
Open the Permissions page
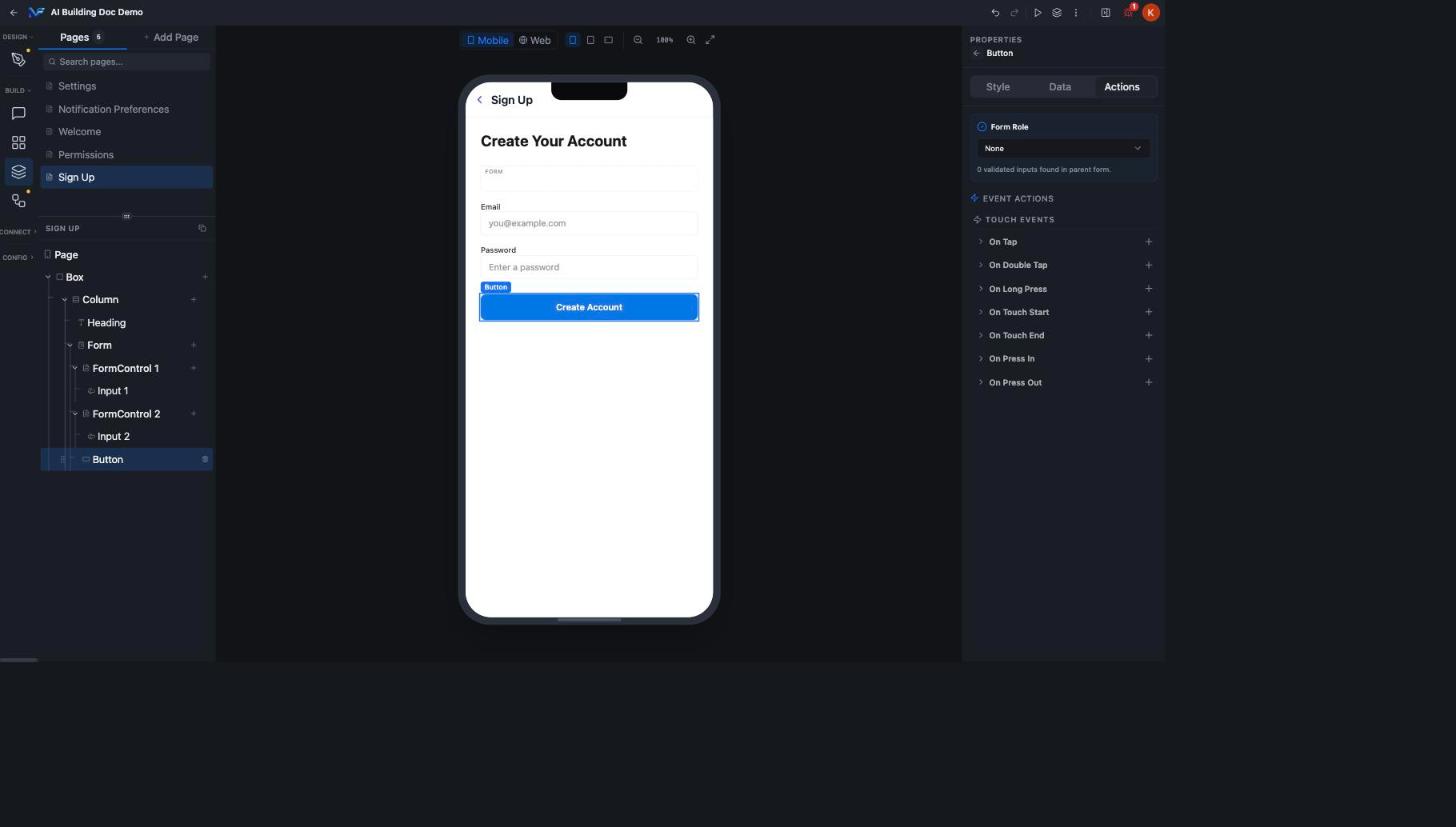126,155
